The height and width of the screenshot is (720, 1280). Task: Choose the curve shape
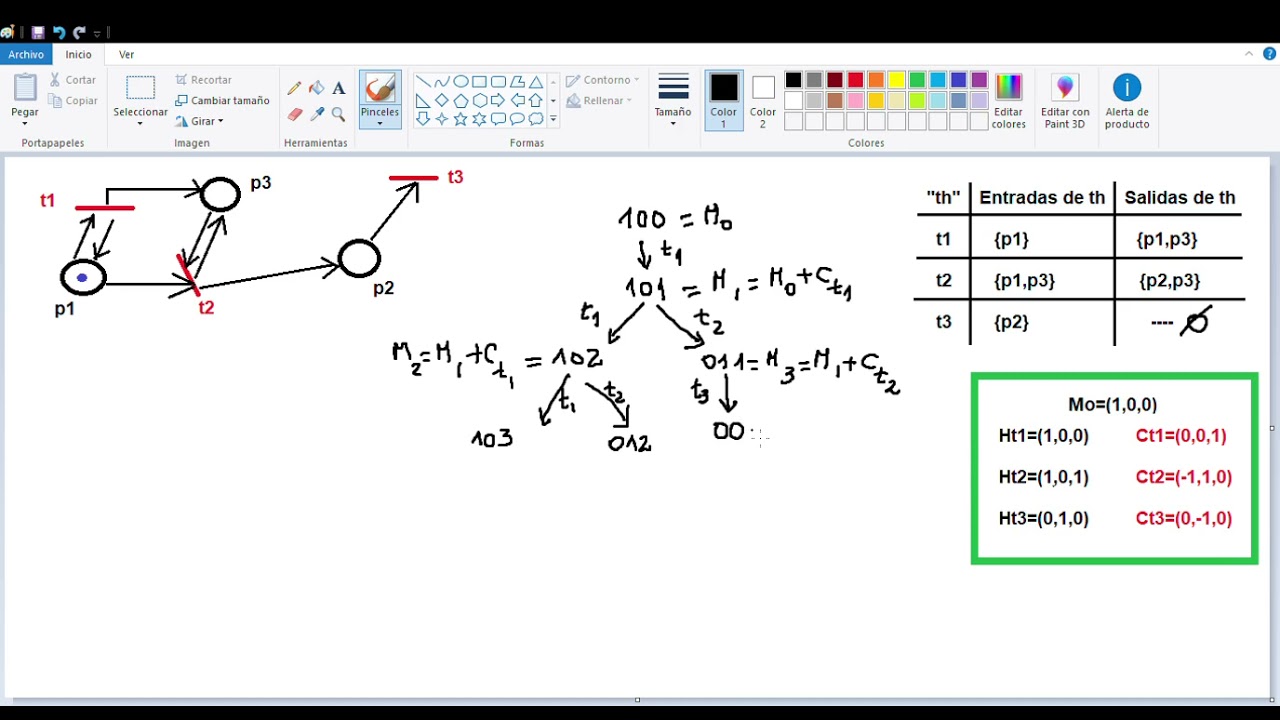click(x=442, y=82)
